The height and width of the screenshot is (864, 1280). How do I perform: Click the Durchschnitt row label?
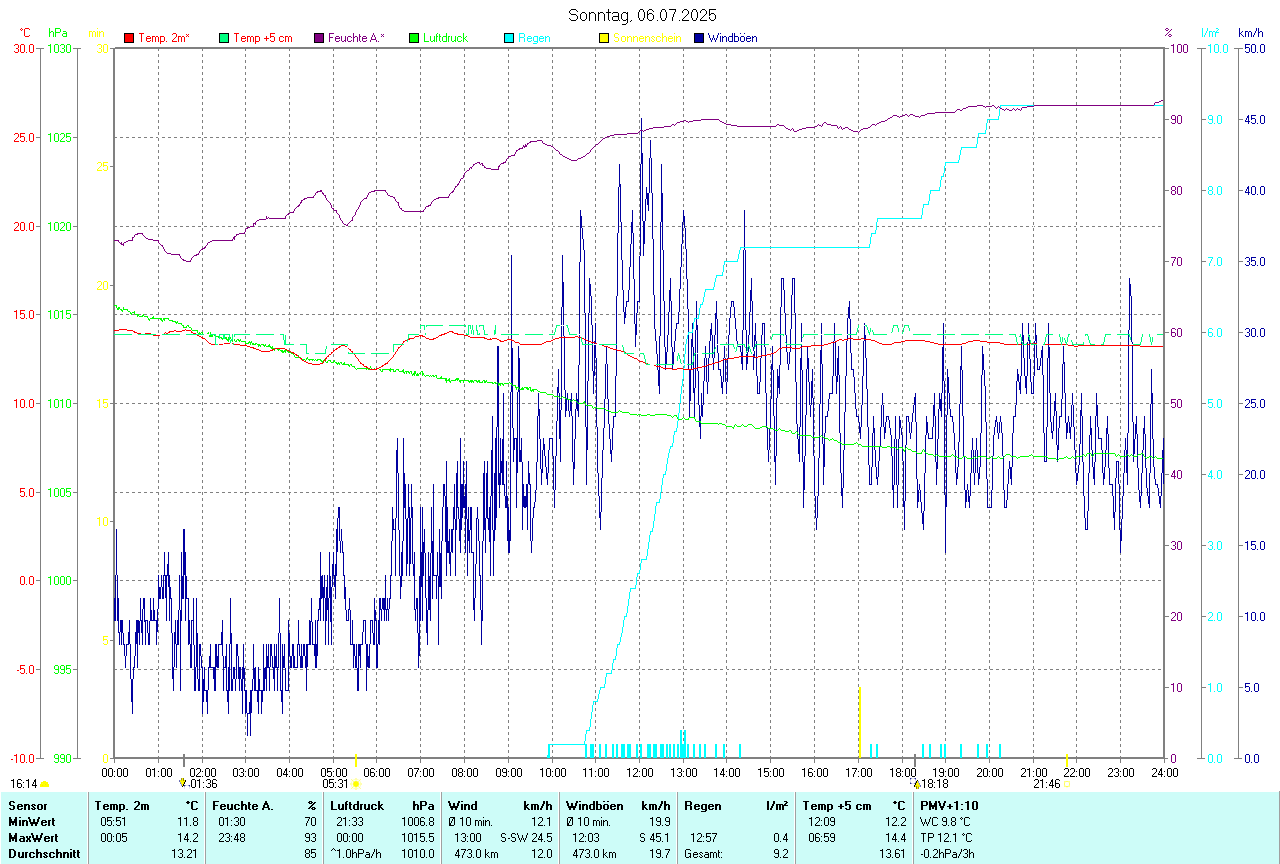point(44,854)
